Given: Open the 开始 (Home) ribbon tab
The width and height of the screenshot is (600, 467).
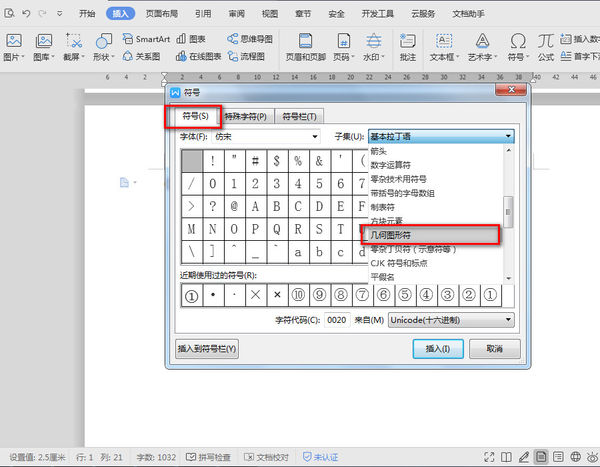Looking at the screenshot, I should (x=87, y=14).
